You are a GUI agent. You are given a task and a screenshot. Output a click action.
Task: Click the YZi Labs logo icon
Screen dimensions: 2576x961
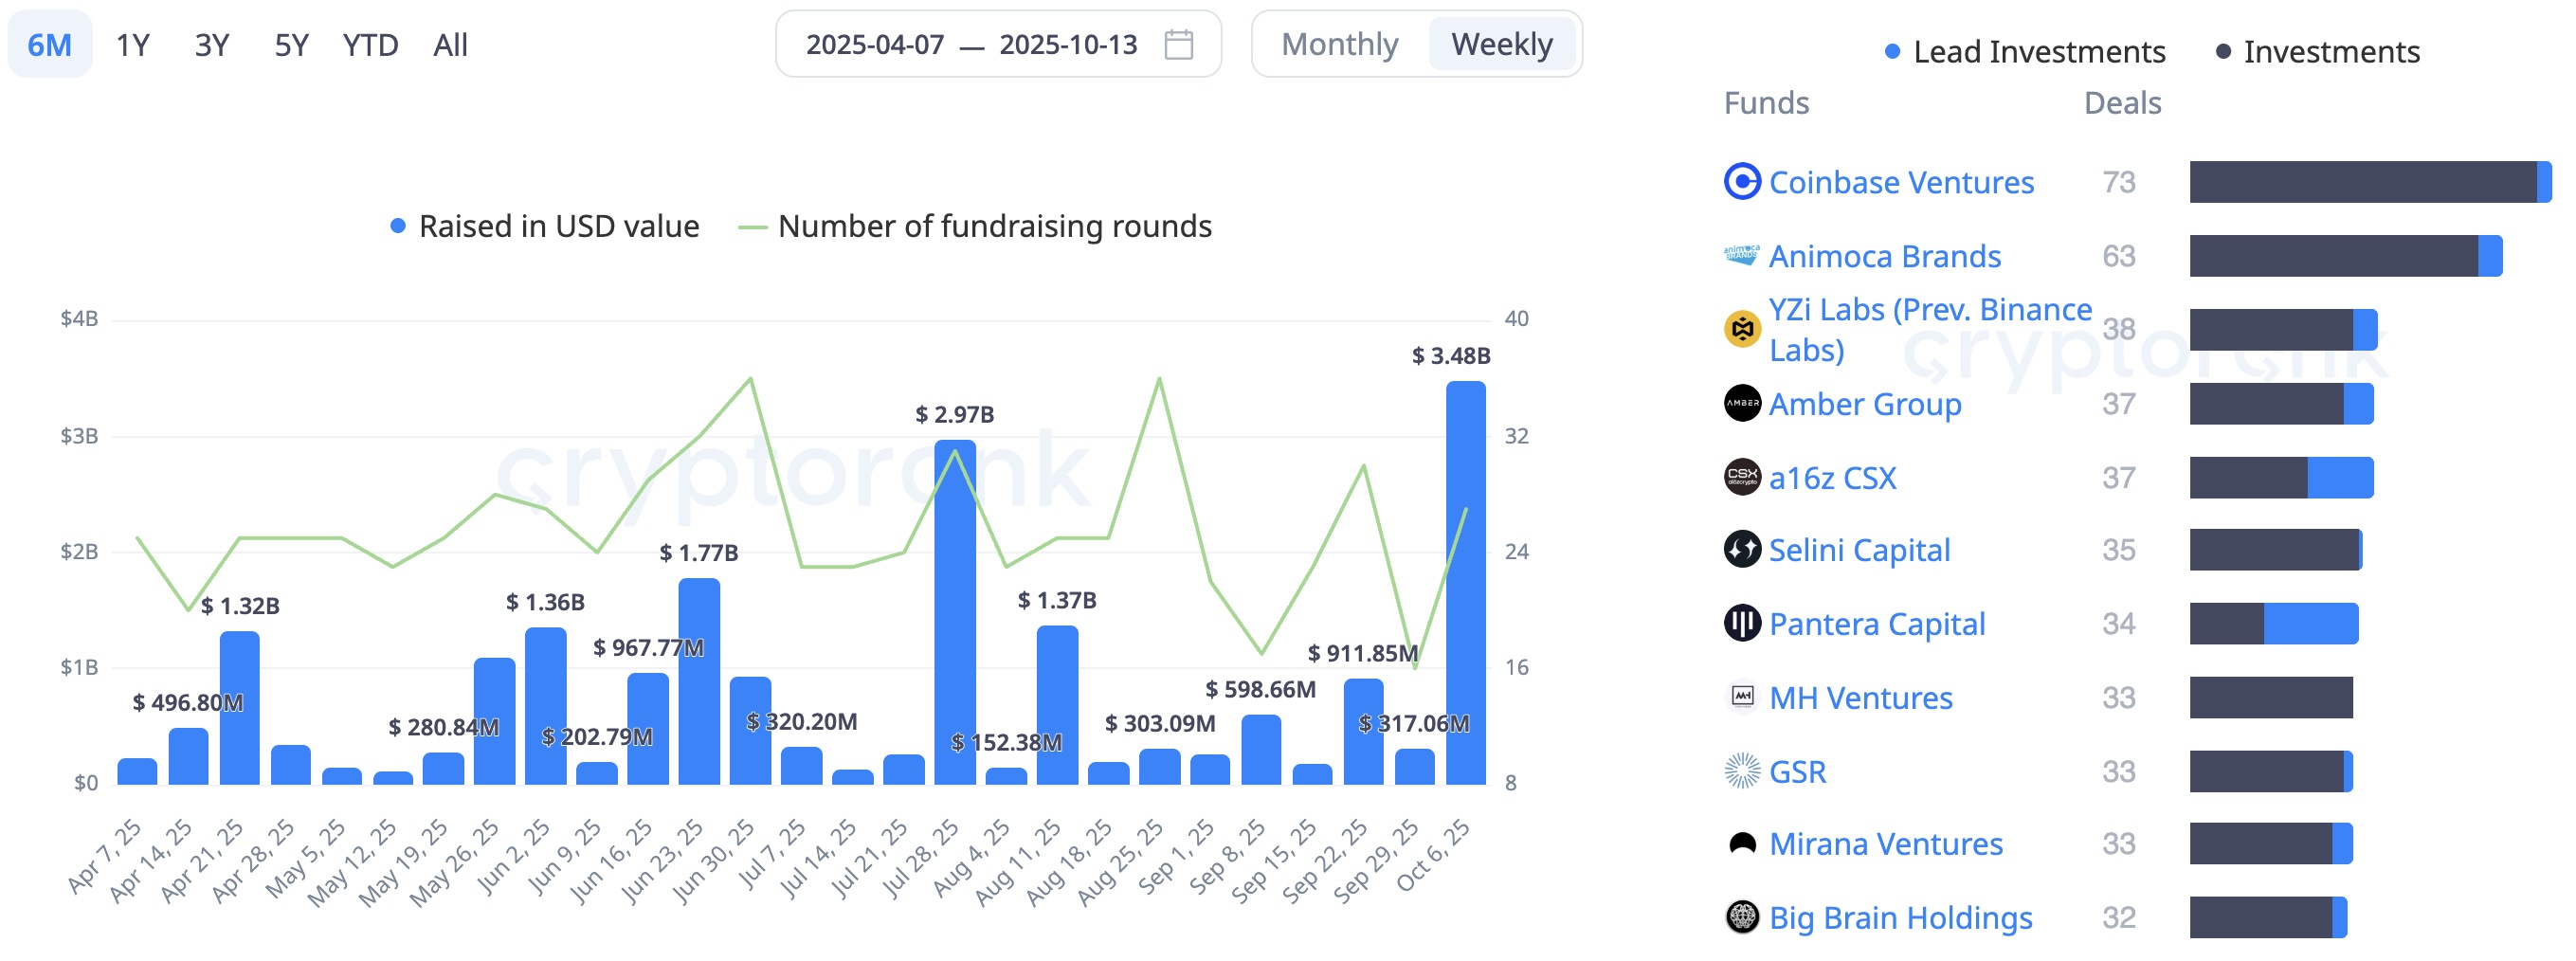(1742, 329)
